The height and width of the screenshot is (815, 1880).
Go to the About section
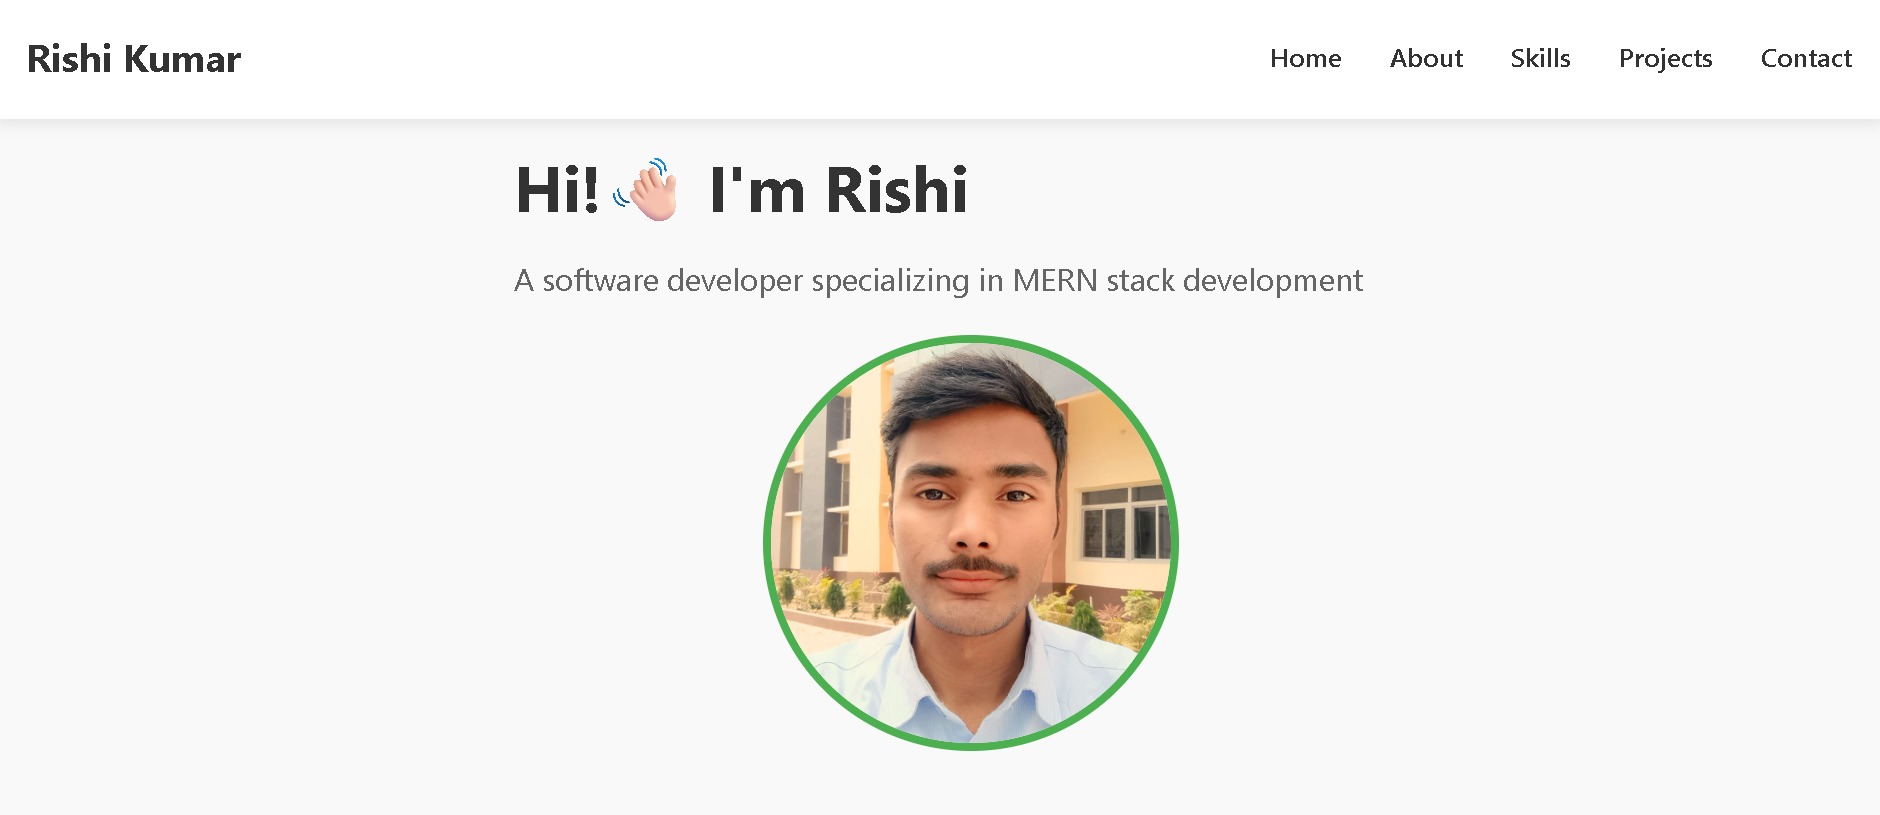point(1426,59)
